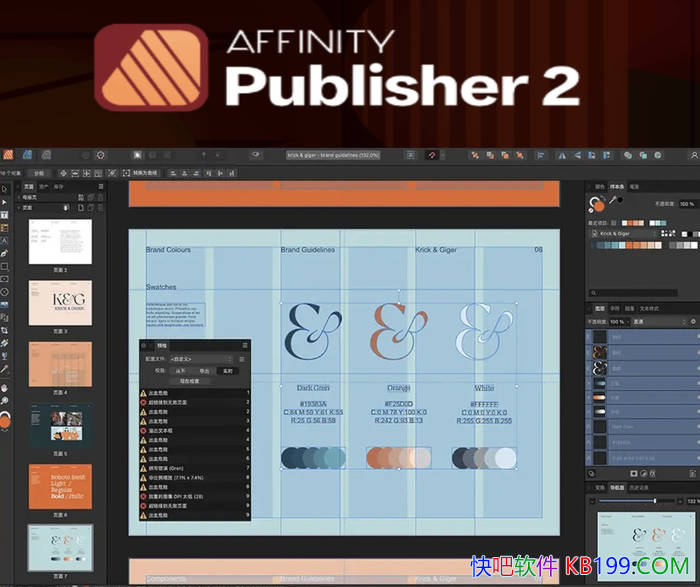Toggle magnet snapping button

[431, 155]
